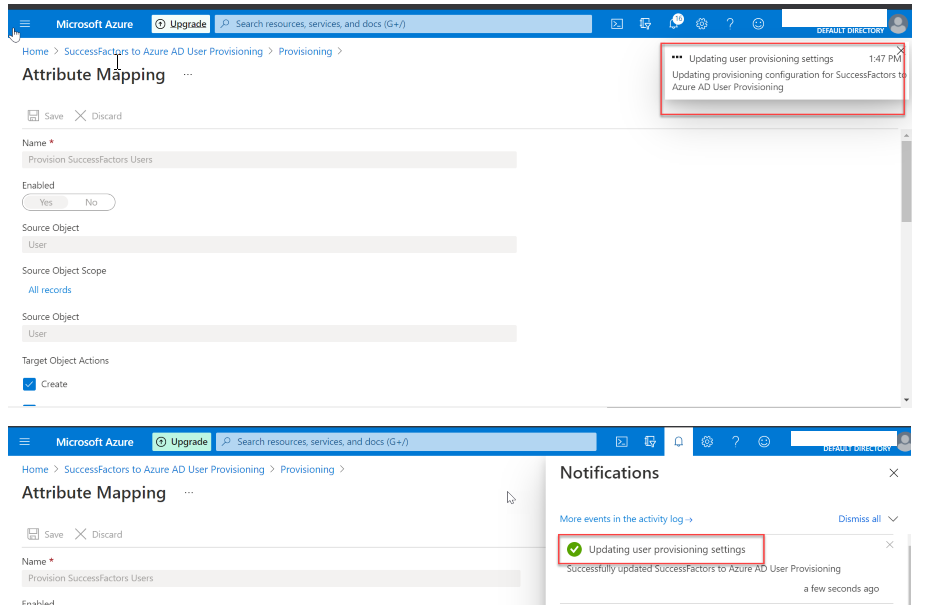Open More events in the activity log
926x615 pixels.
pos(626,519)
